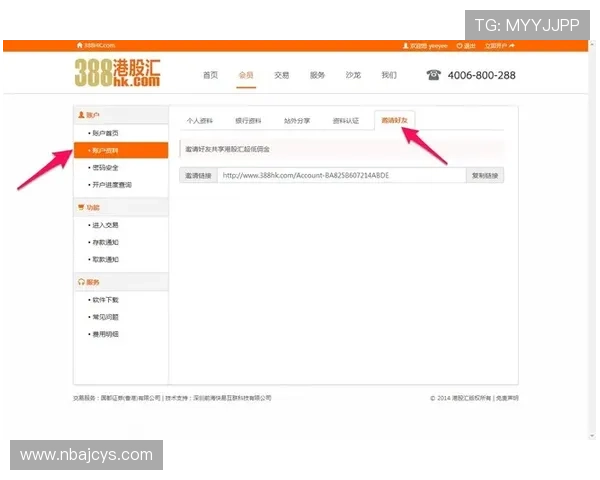Click the 账户 sidebar section header
The image size is (600, 480).
[x=121, y=115]
